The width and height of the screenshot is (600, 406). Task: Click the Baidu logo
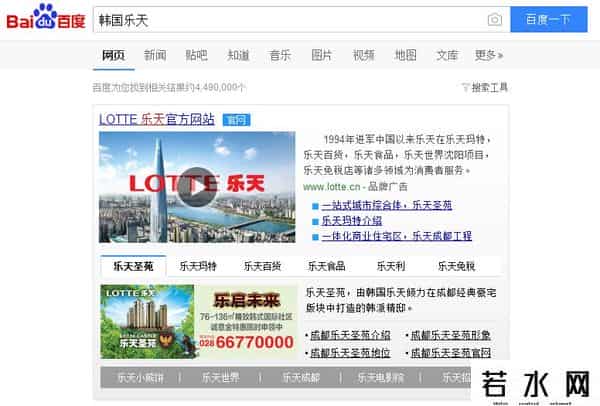46,17
